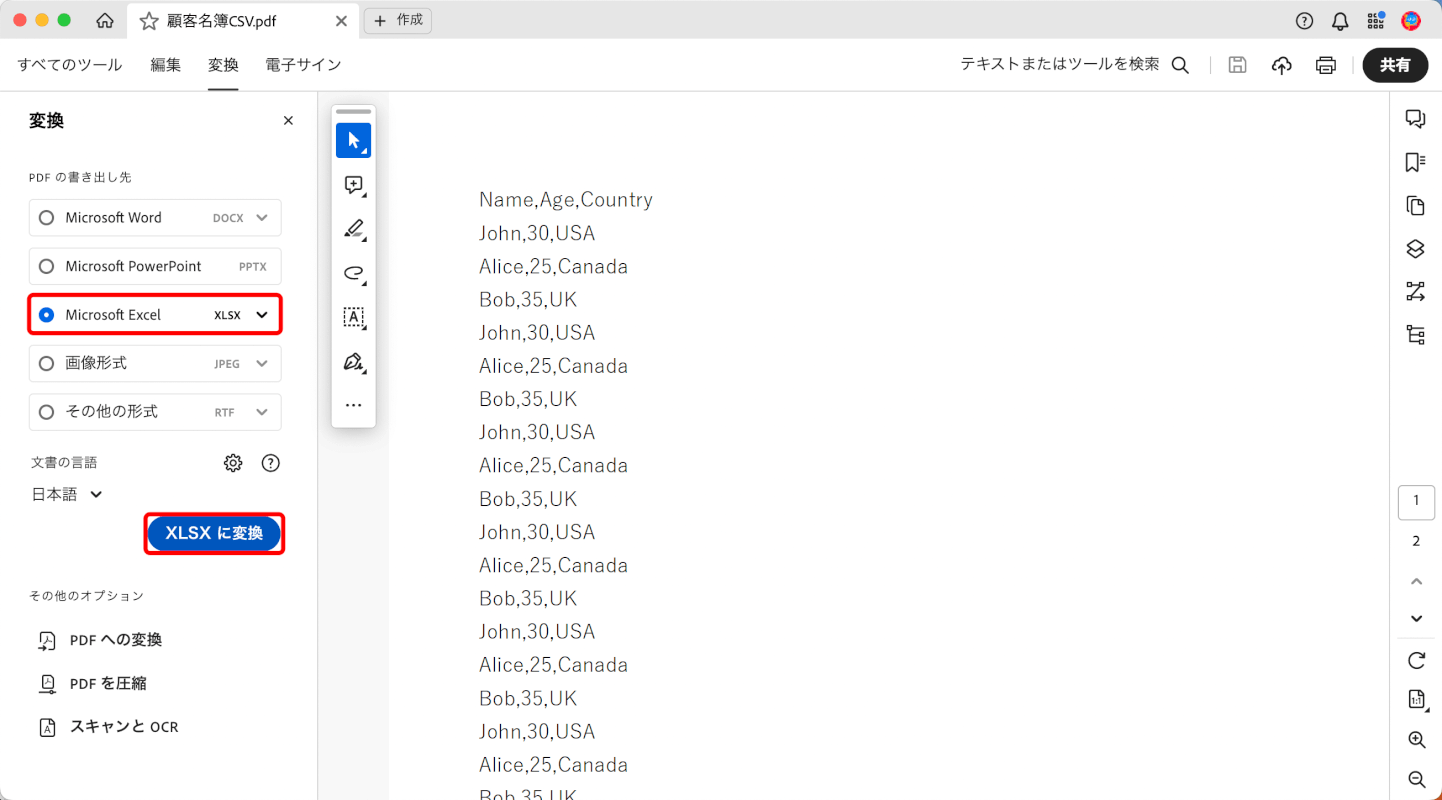Viewport: 1442px width, 800px height.
Task: Open the structure tree panel icon
Action: point(1415,335)
